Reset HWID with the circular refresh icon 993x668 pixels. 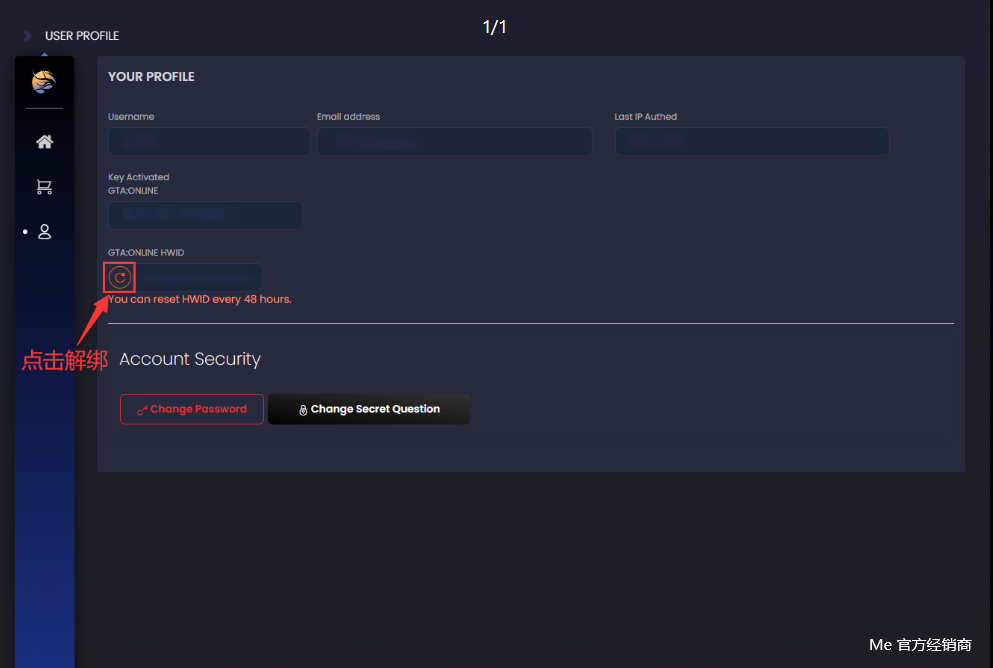(x=119, y=278)
